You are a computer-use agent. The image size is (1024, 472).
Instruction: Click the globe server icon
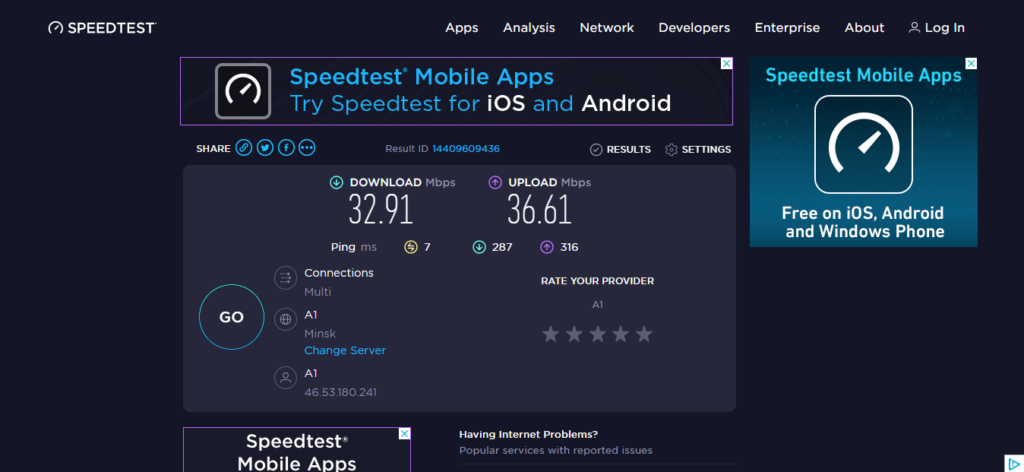pos(286,319)
